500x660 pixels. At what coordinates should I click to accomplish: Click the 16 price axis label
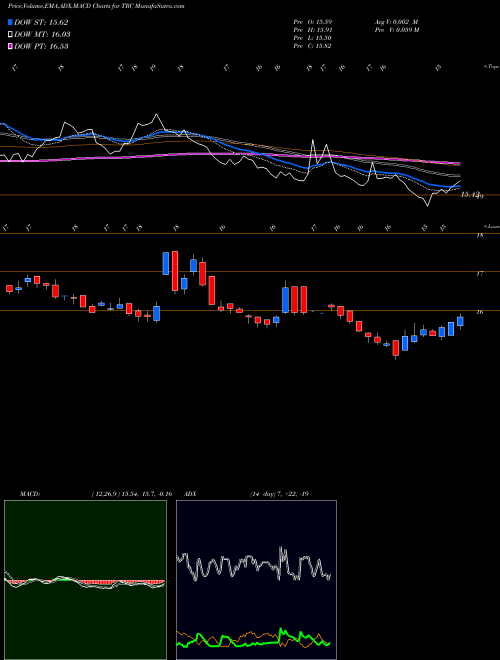point(479,312)
